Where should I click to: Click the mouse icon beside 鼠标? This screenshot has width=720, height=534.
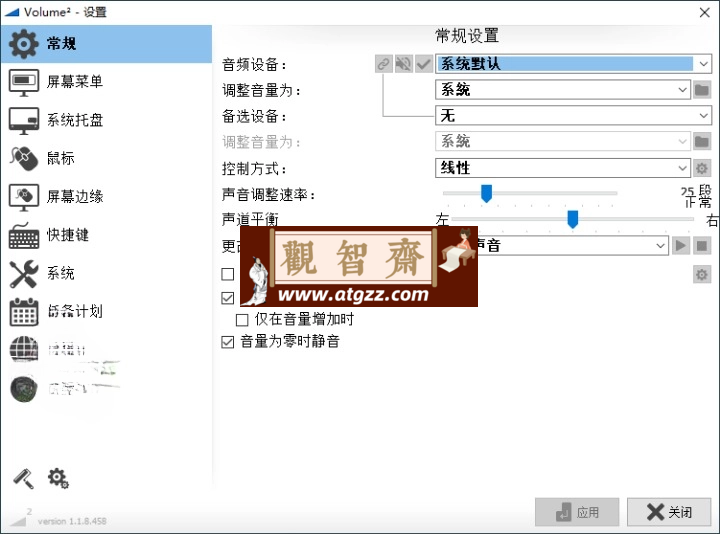coord(24,159)
